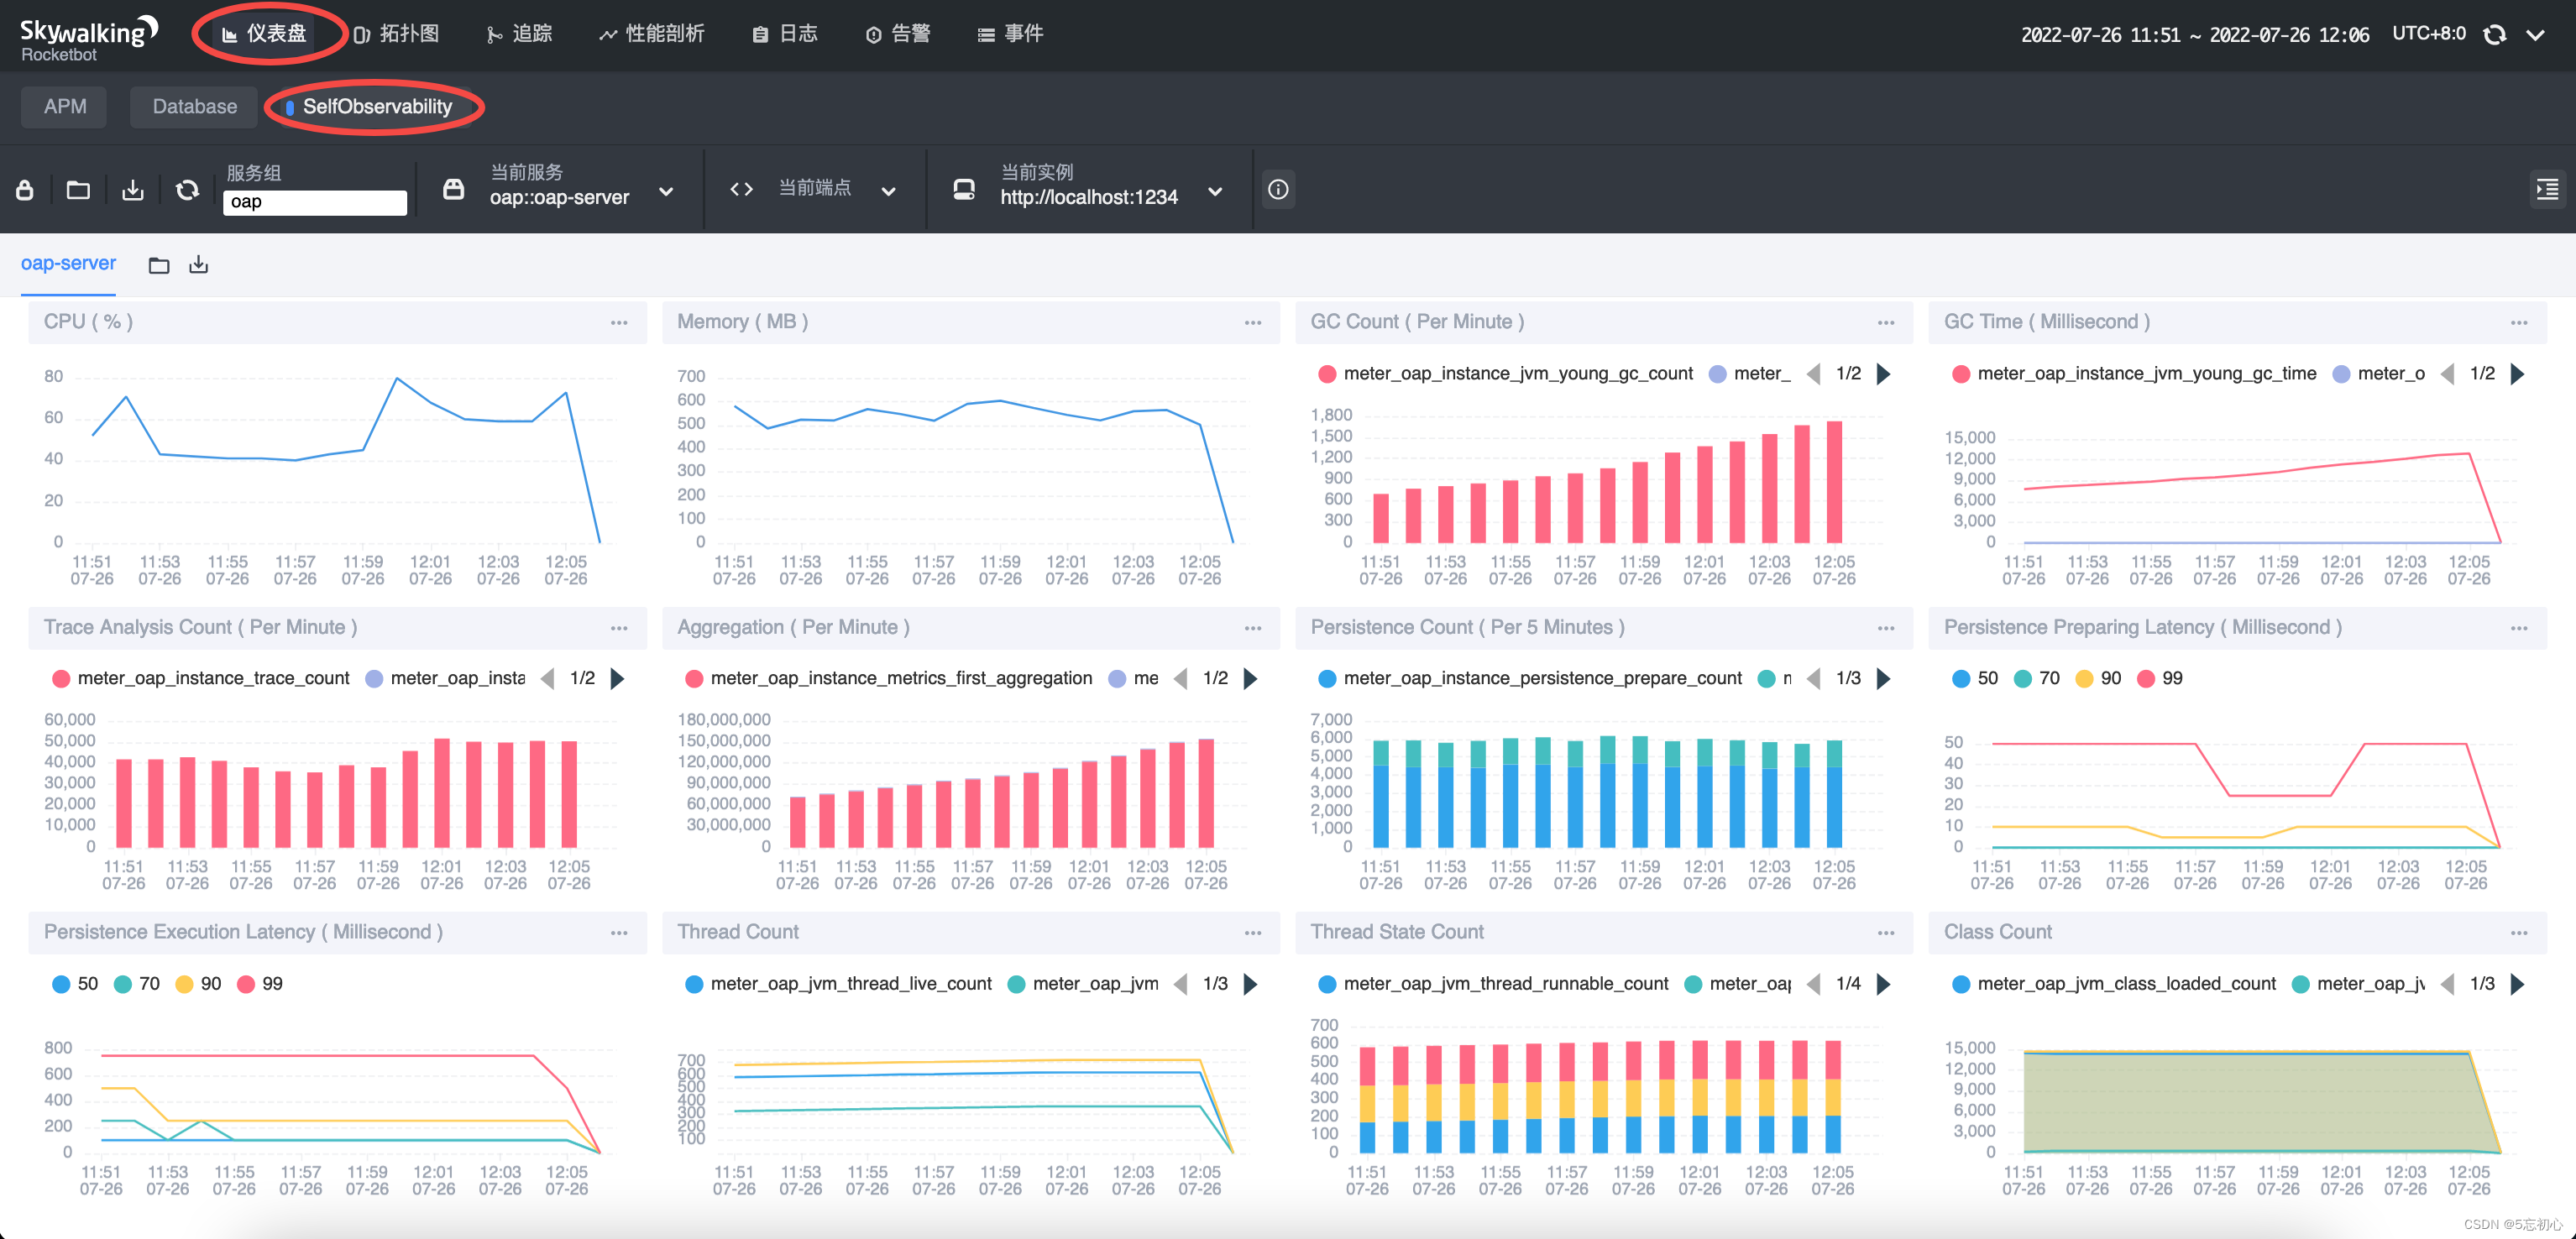Image resolution: width=2576 pixels, height=1239 pixels.
Task: Click the auto-refresh icon next to UTC+8:0
Action: 2494,34
